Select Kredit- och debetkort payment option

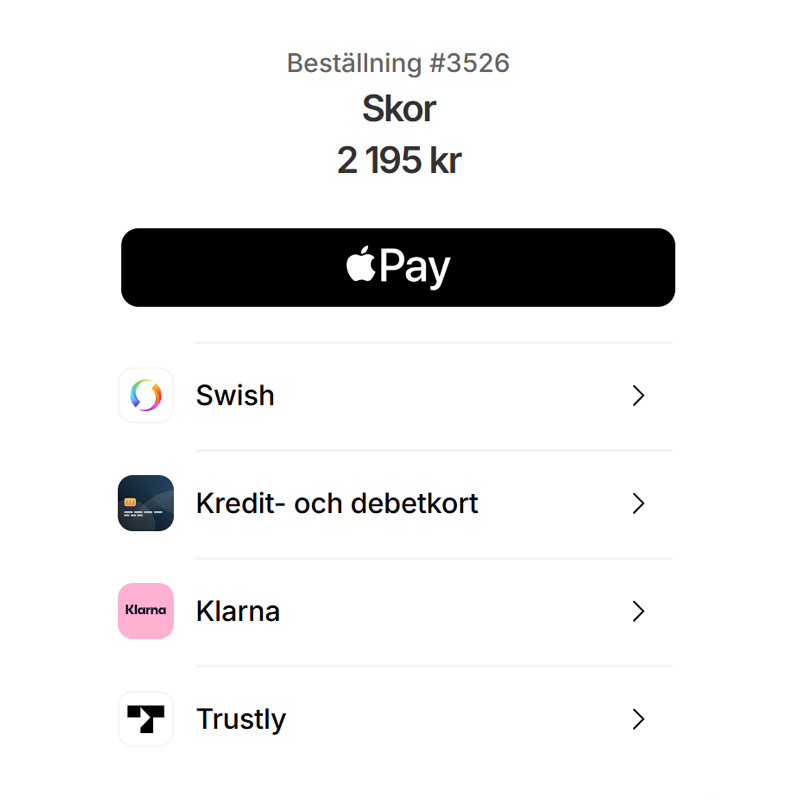tap(337, 503)
